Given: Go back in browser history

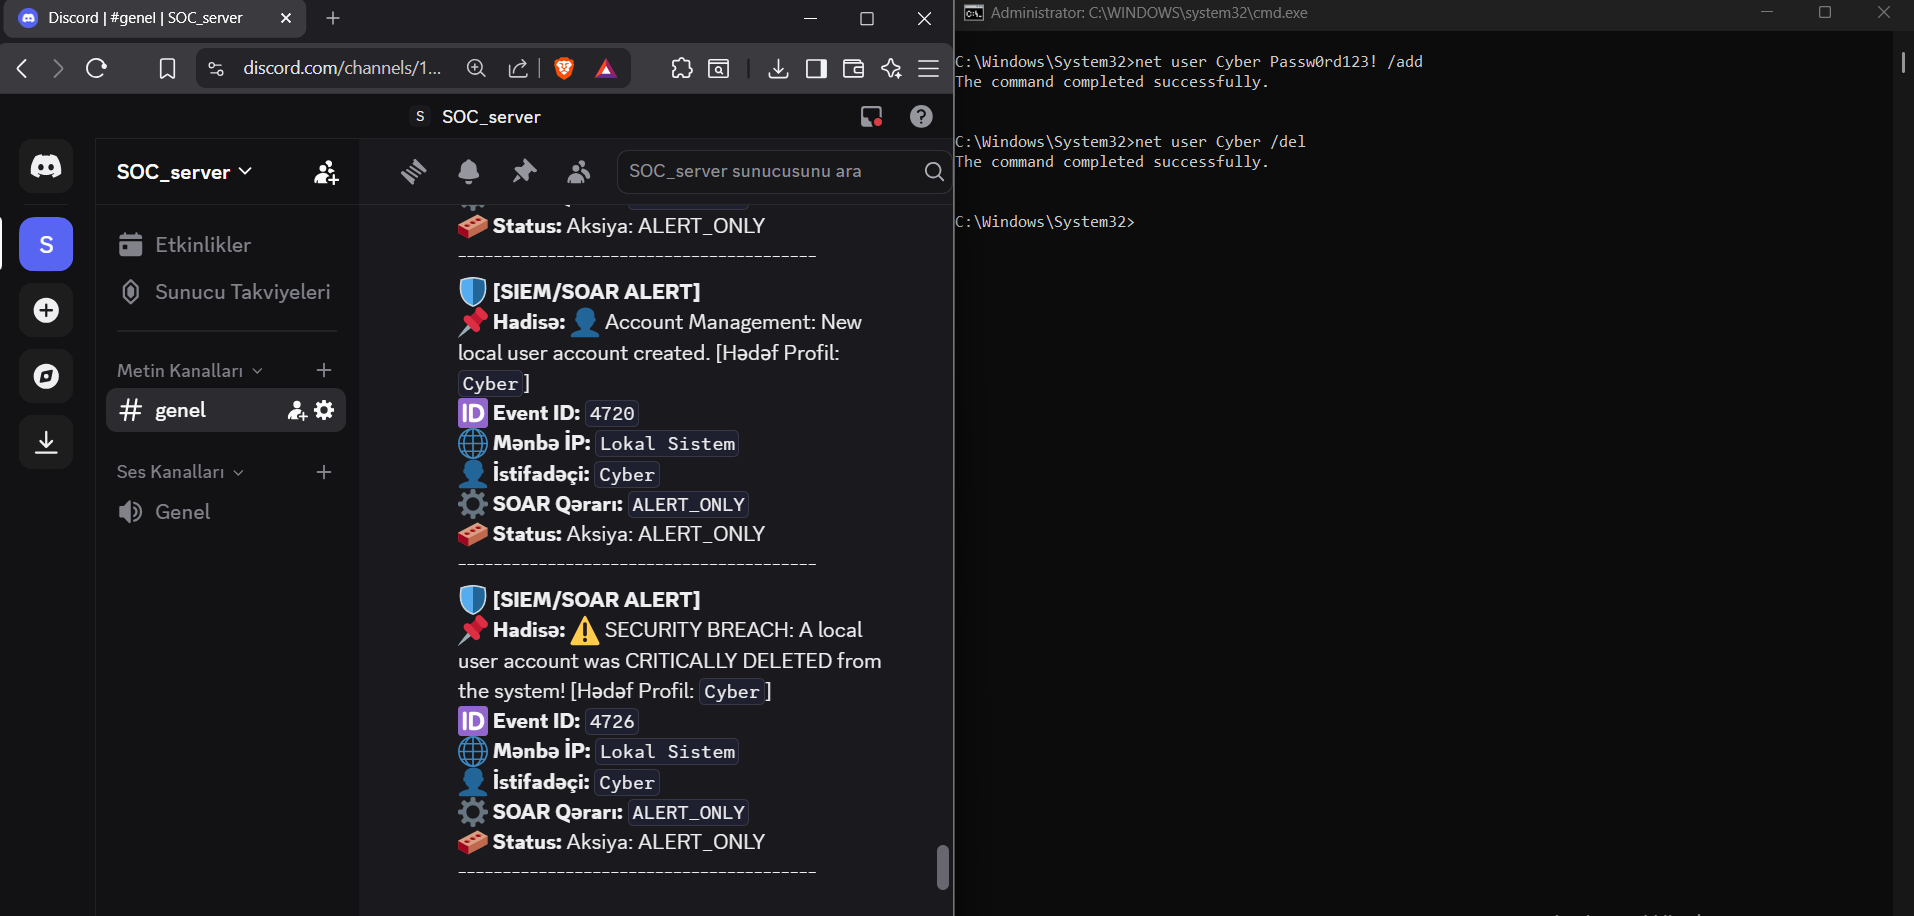Looking at the screenshot, I should point(22,68).
